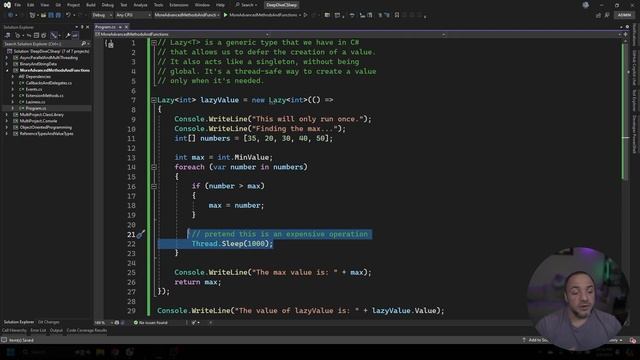The image size is (640, 360).
Task: Collapse if block at line 16
Action: click(x=154, y=186)
